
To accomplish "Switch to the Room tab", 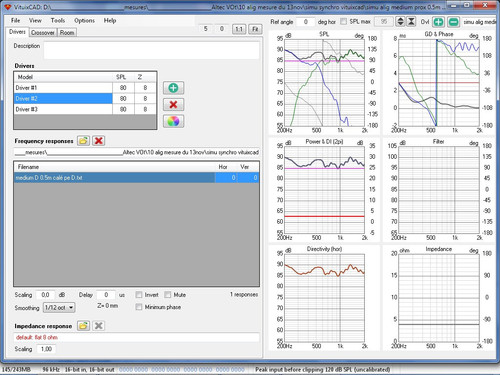I will pos(67,33).
